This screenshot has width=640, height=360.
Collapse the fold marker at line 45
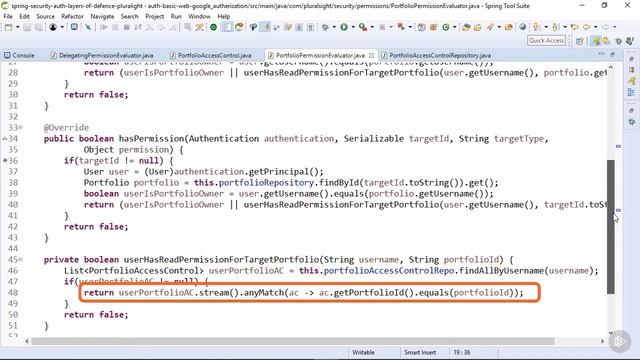(x=20, y=259)
